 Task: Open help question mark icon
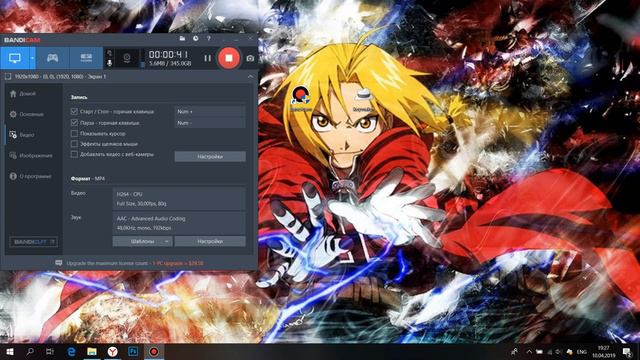(209, 38)
